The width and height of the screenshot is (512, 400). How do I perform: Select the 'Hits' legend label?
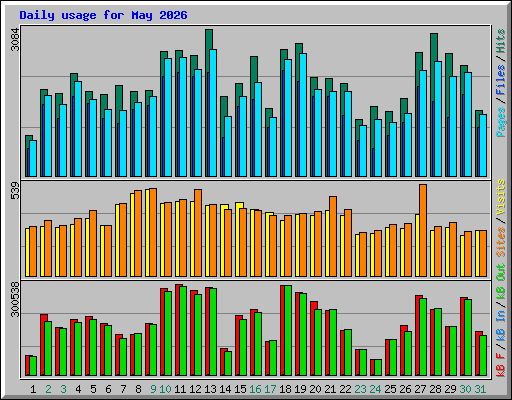click(500, 41)
